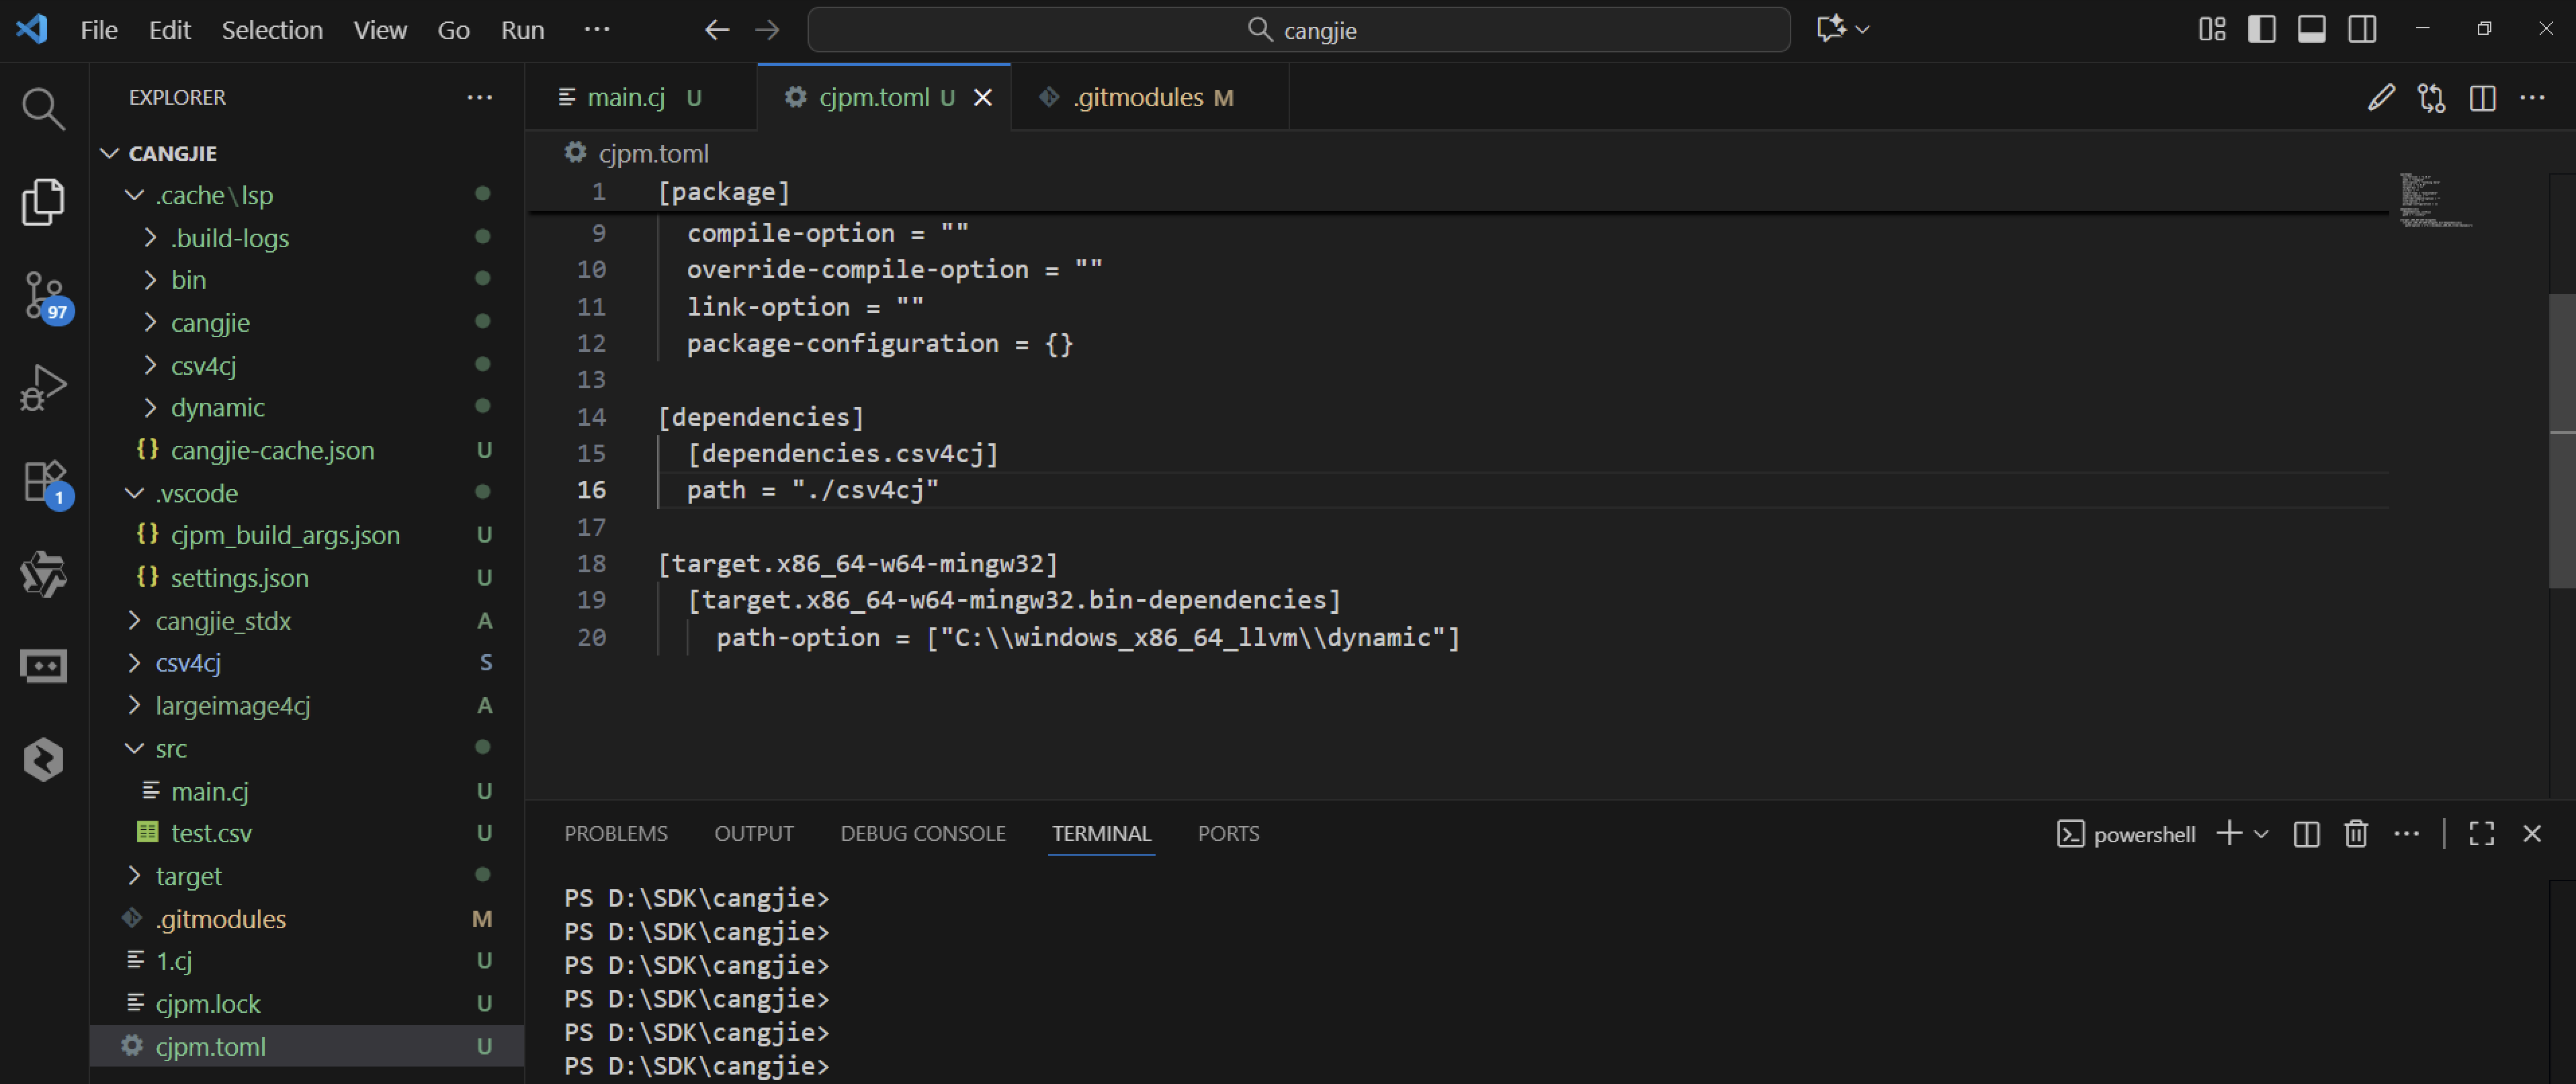2576x1084 pixels.
Task: Toggle the primary side bar visibility
Action: click(x=2262, y=29)
